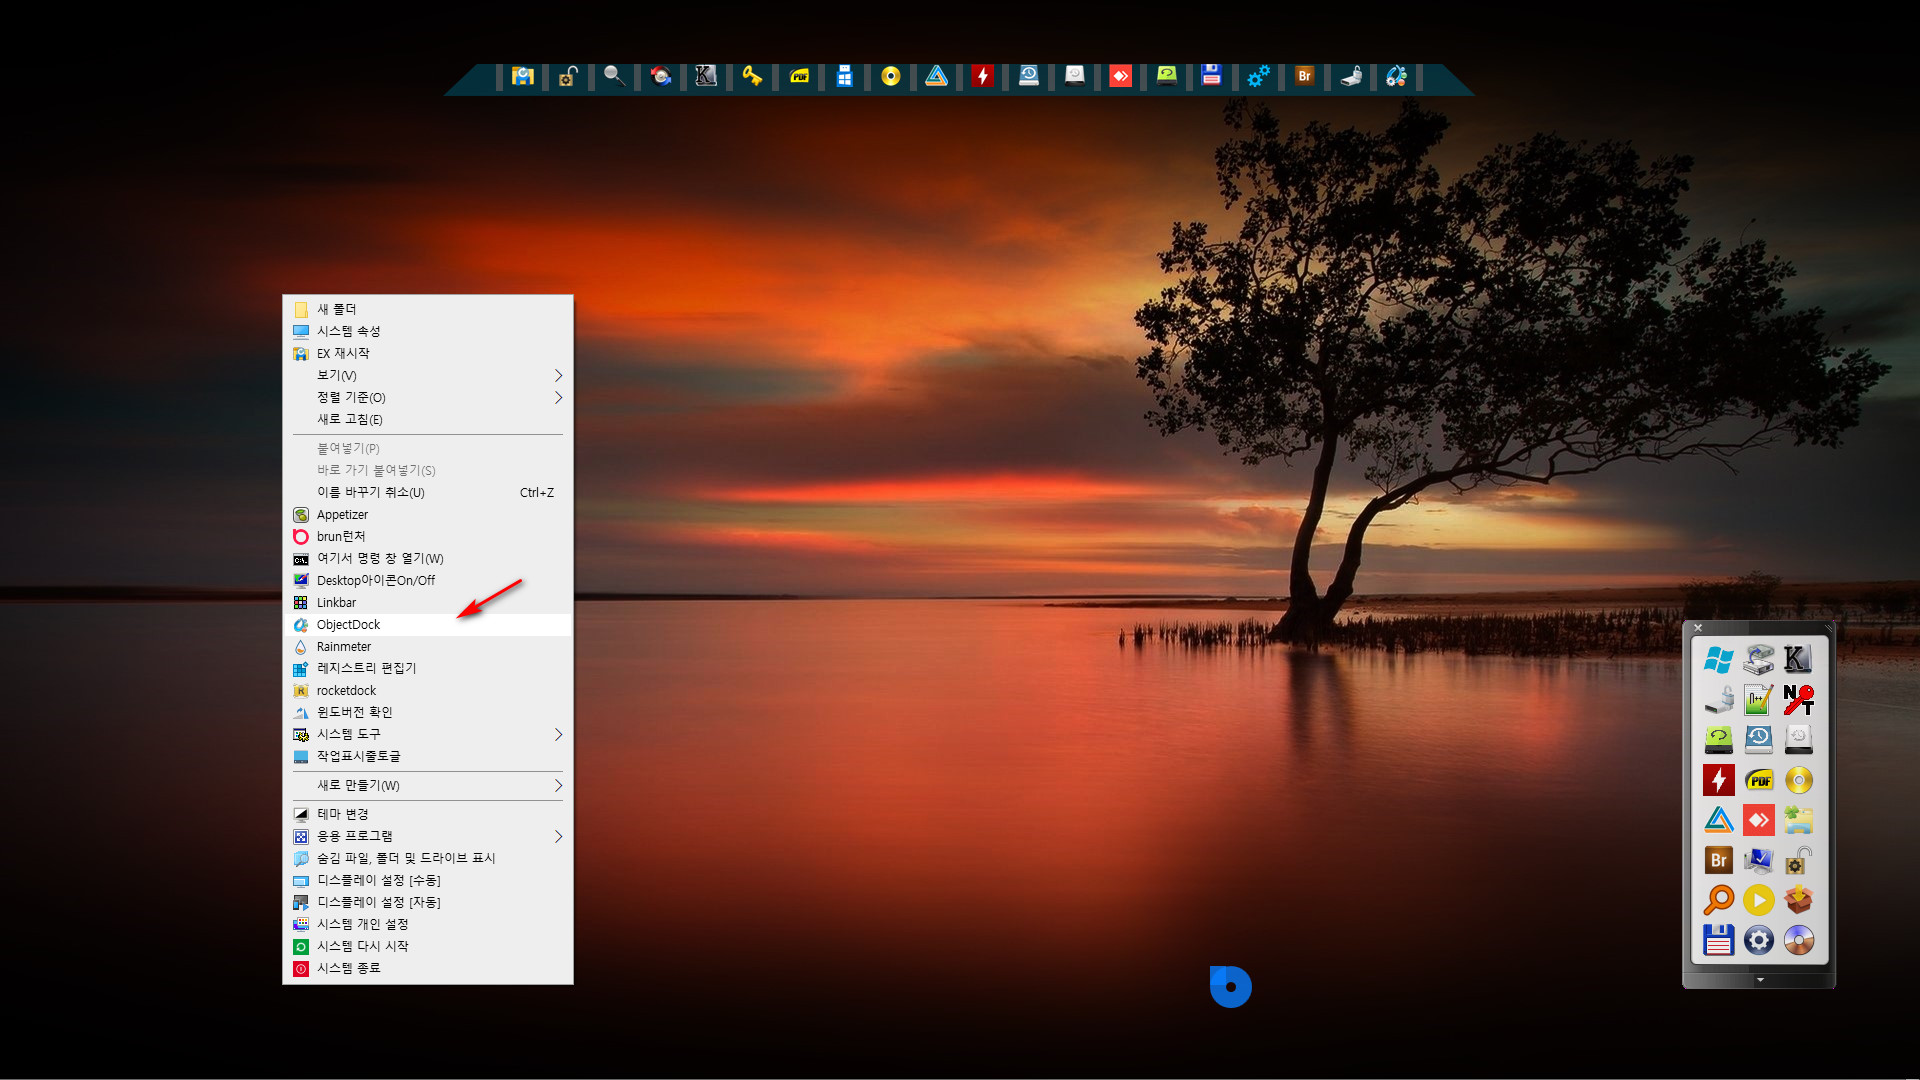The image size is (1920, 1080).
Task: Launch the gray magnifying glass in the dock bar
Action: (614, 76)
